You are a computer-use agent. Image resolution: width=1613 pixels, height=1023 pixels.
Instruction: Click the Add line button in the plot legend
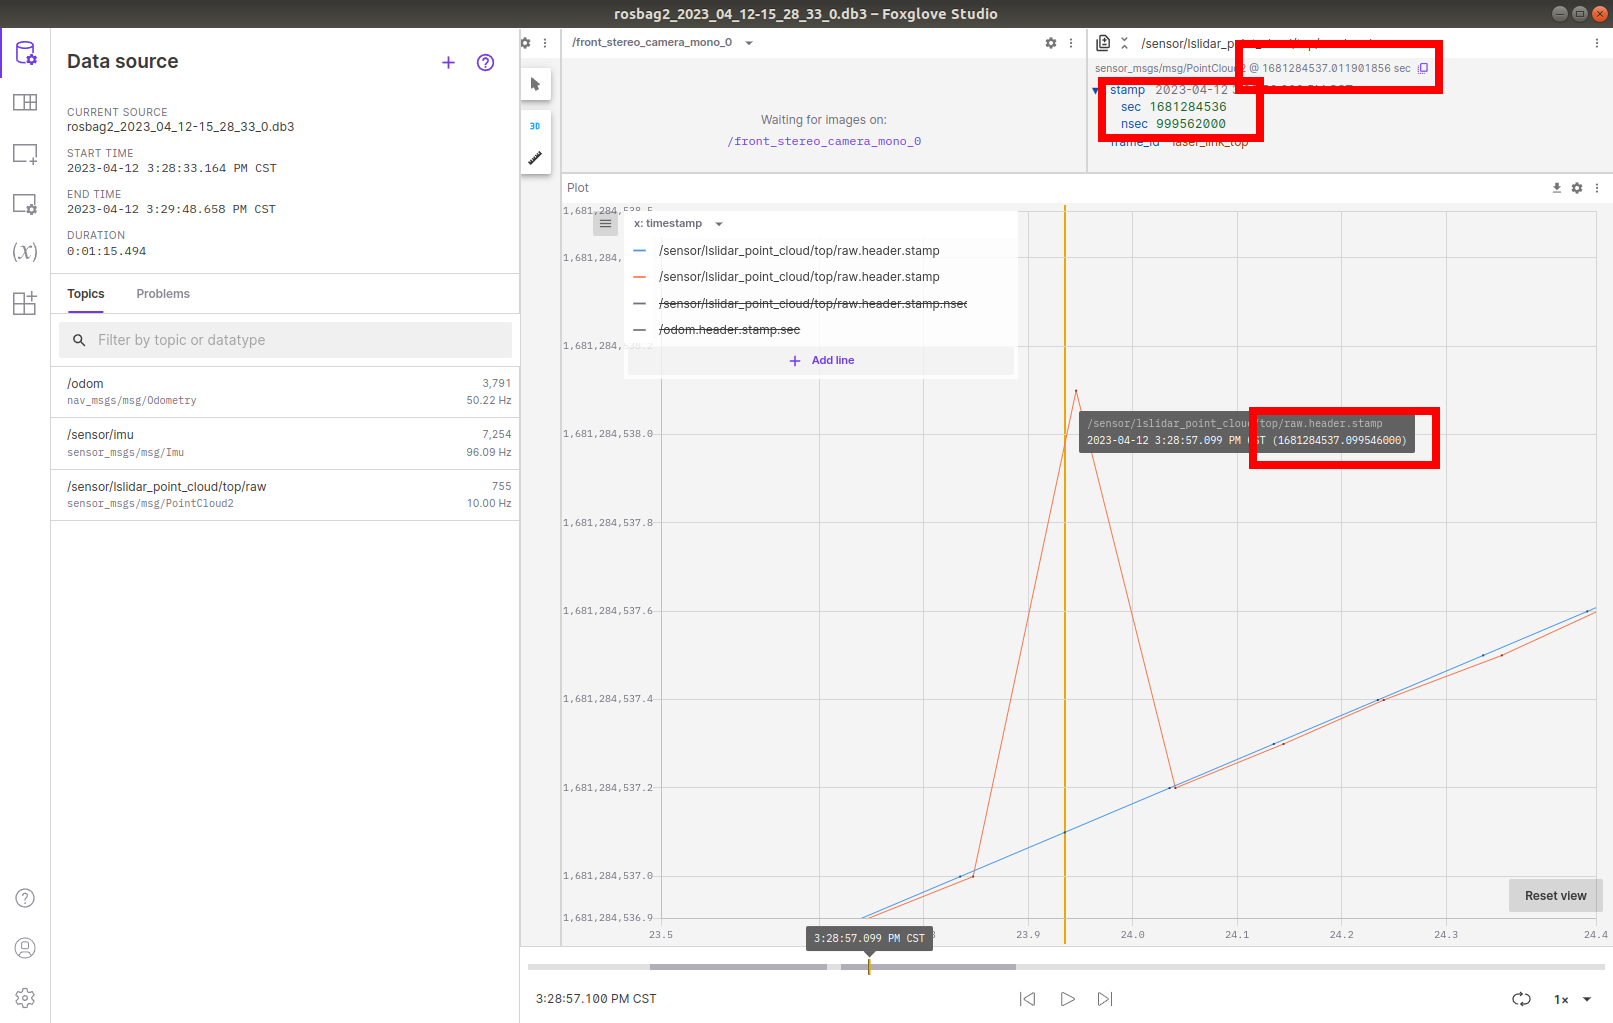[820, 360]
